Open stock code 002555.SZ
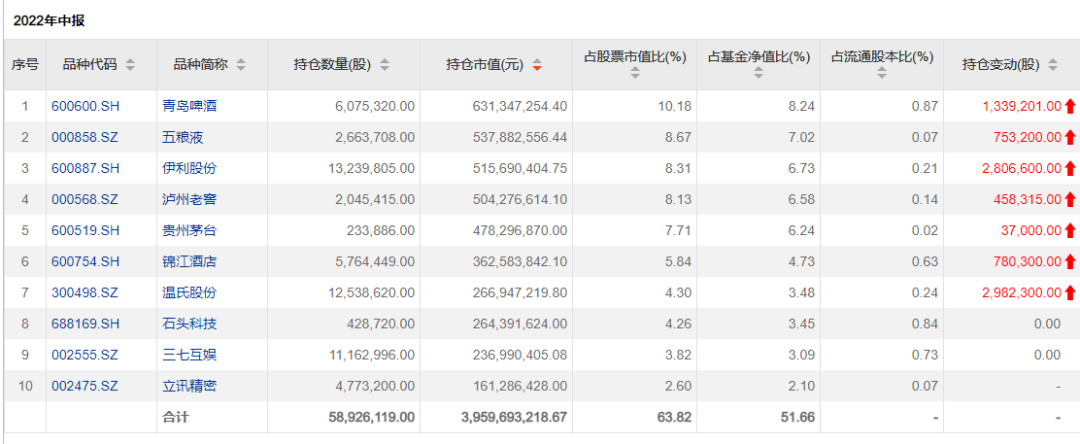This screenshot has width=1080, height=444. tap(85, 355)
